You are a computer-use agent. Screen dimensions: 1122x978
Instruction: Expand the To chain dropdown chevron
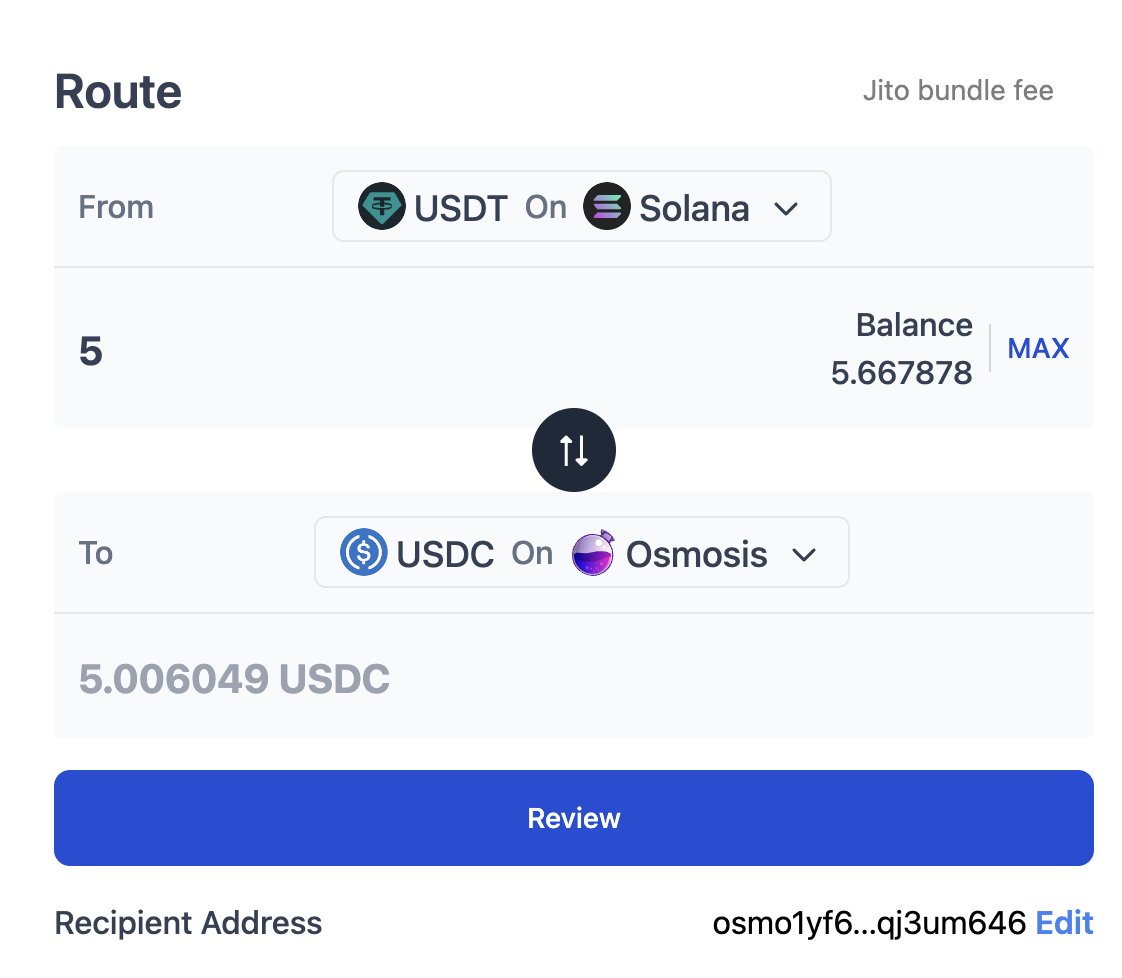coord(804,554)
